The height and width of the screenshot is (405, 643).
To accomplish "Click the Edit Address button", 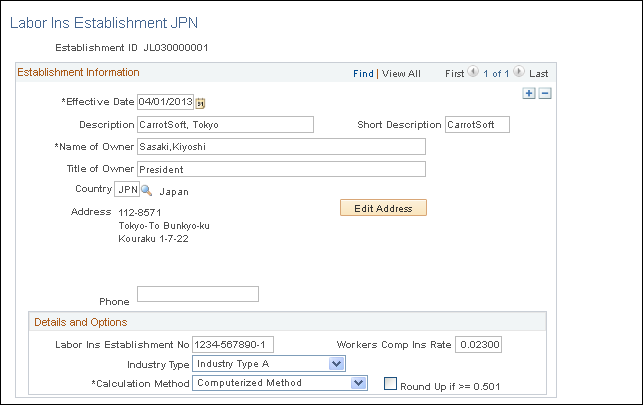I will [x=383, y=208].
